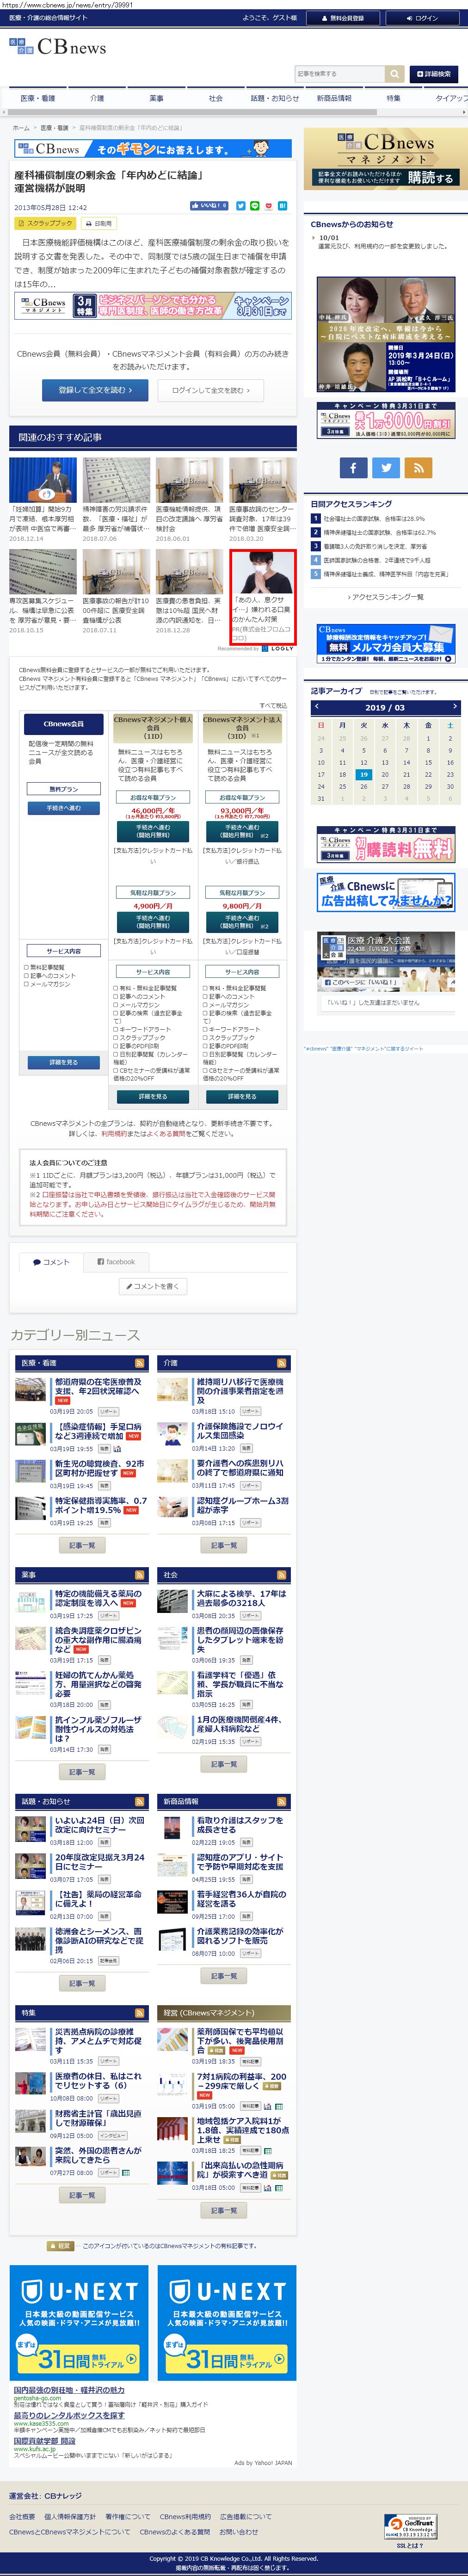Click the magnifier search button
The width and height of the screenshot is (468, 2576).
[x=395, y=74]
